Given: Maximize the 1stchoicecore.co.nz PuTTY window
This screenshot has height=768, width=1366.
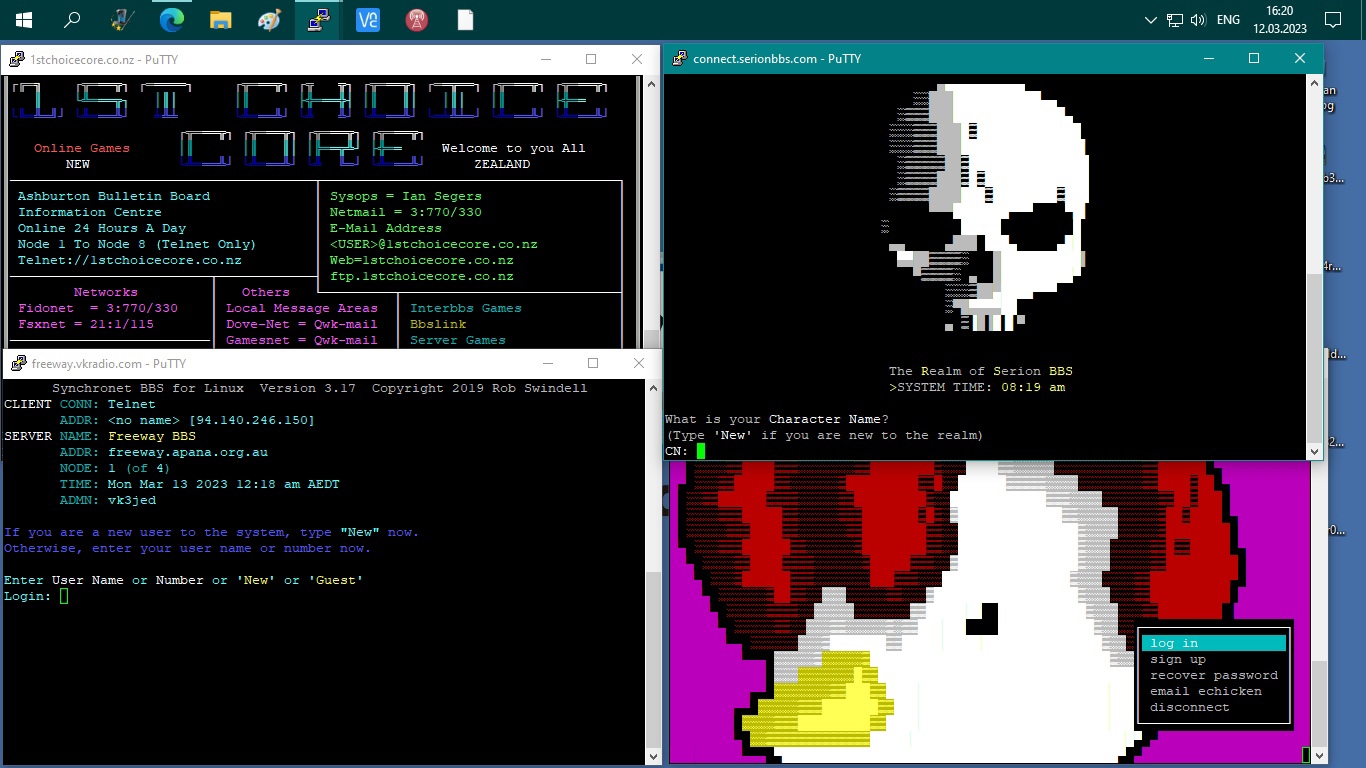Looking at the screenshot, I should pyautogui.click(x=591, y=60).
